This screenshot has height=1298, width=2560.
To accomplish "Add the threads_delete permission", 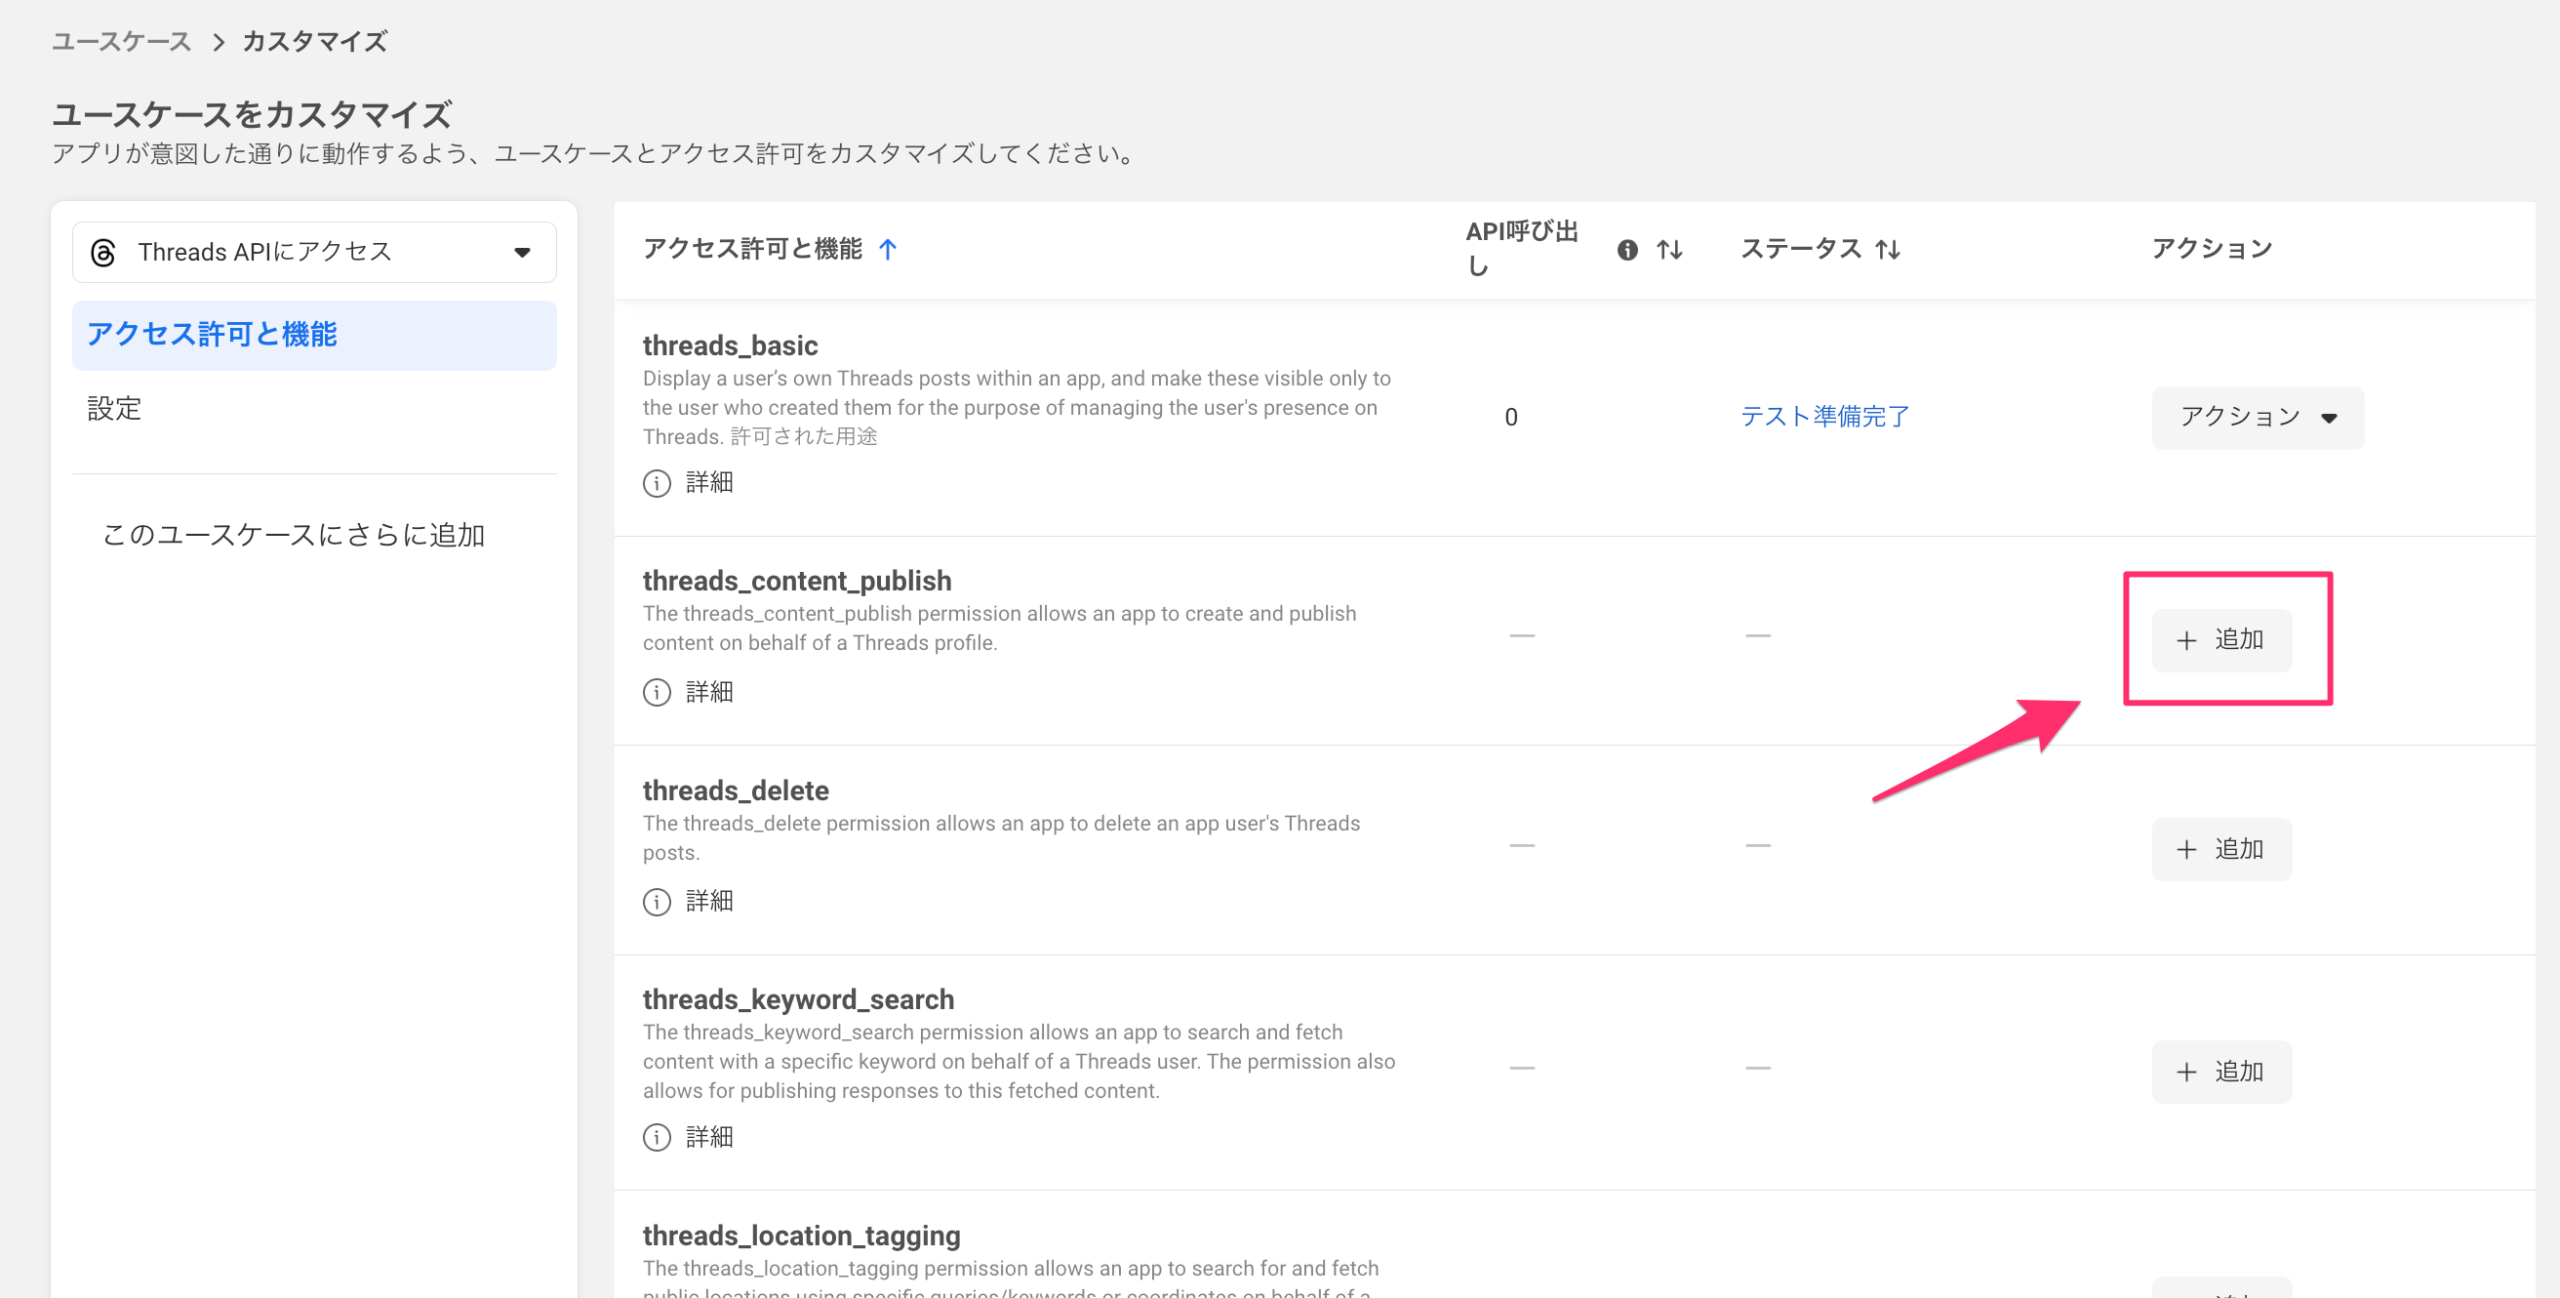I will pos(2221,849).
